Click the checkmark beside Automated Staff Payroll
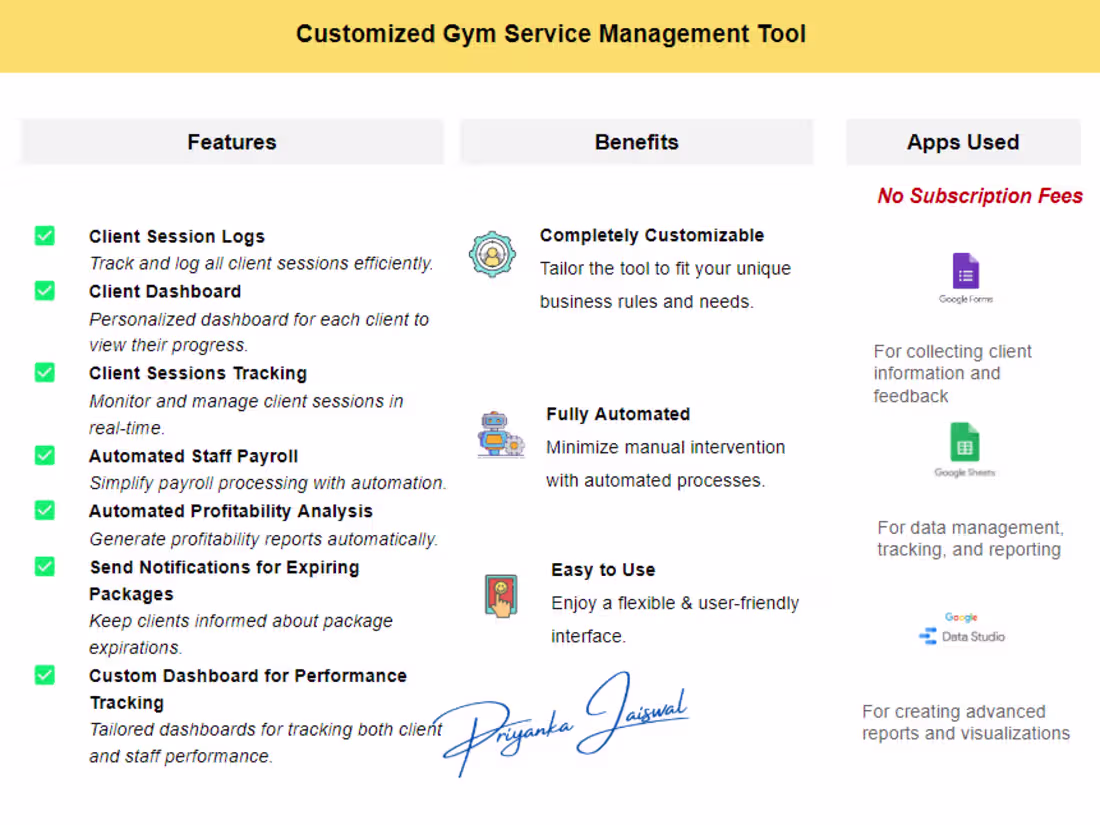Viewport: 1100px width, 825px height. pyautogui.click(x=44, y=455)
